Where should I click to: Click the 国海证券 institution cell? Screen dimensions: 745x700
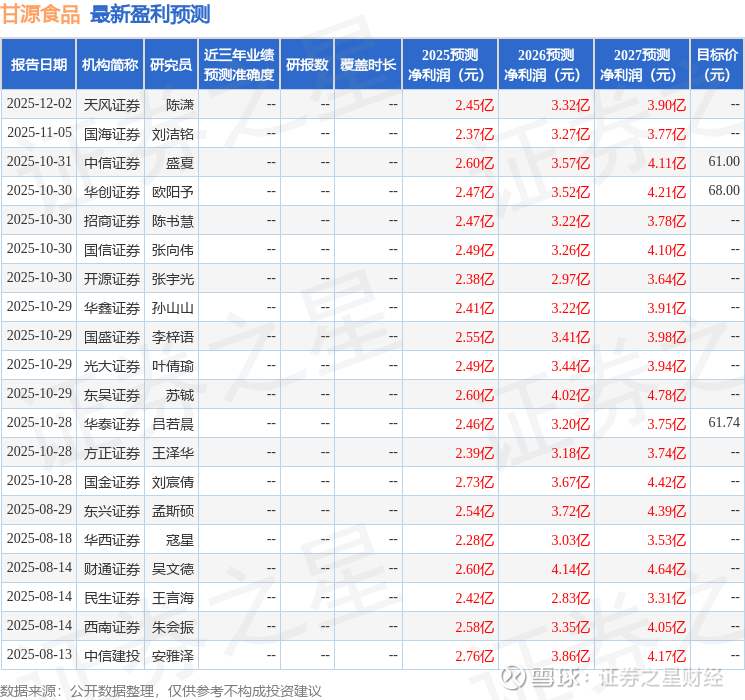[x=112, y=134]
